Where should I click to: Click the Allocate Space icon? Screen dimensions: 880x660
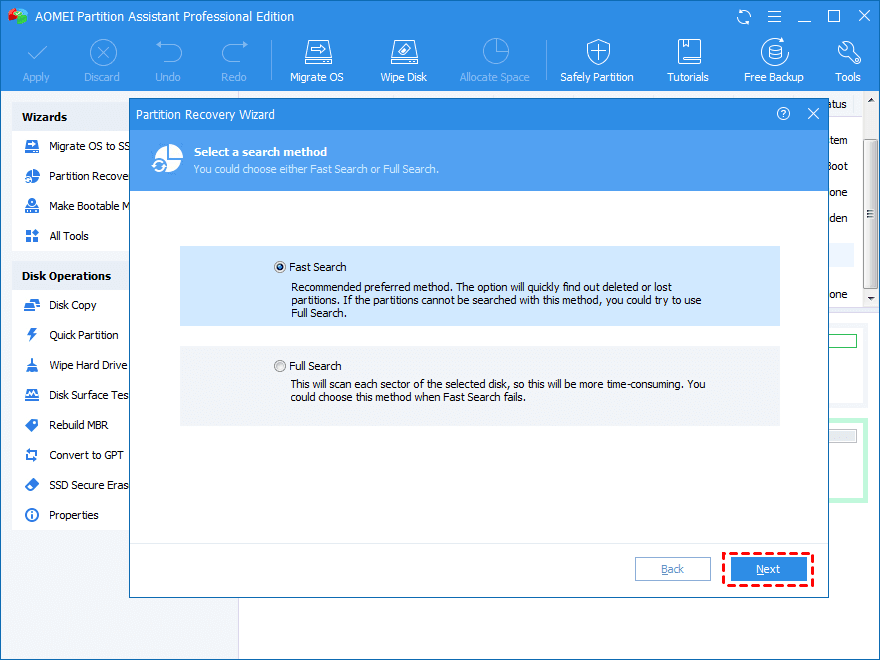495,52
